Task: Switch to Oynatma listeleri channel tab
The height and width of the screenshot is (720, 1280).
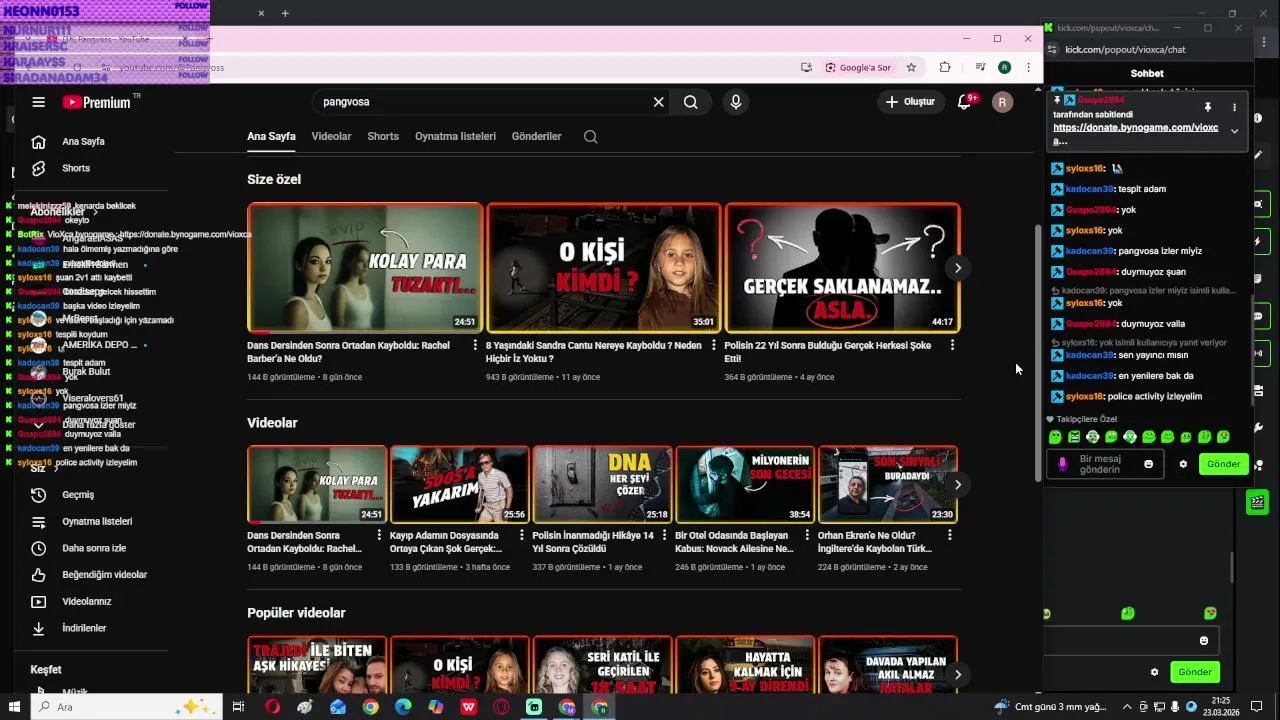Action: pyautogui.click(x=455, y=136)
